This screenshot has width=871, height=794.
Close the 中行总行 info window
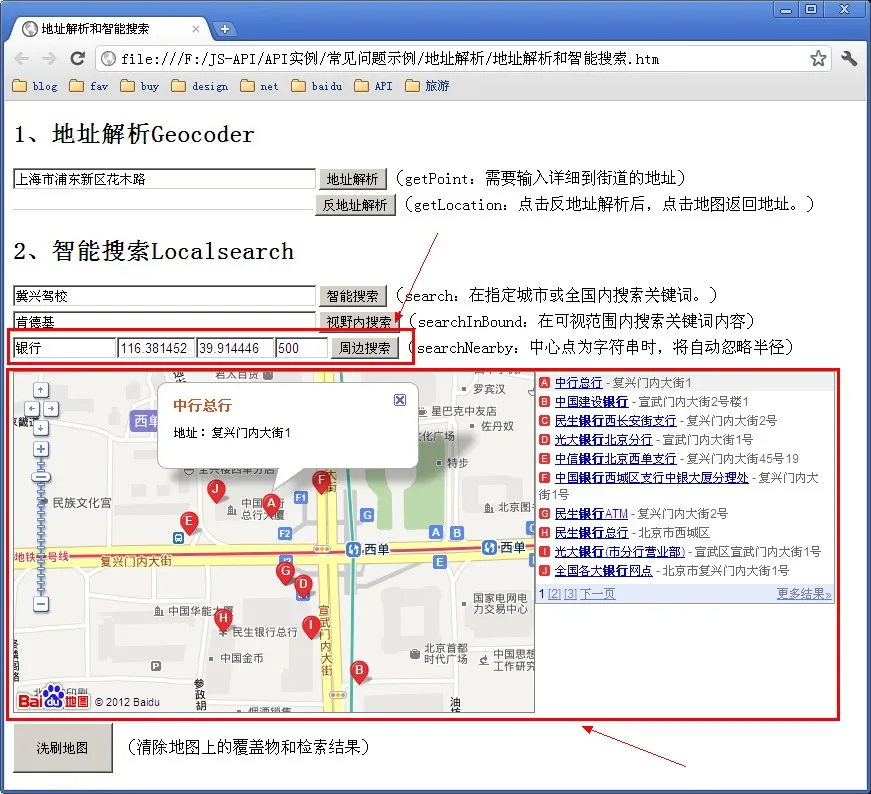pyautogui.click(x=400, y=400)
